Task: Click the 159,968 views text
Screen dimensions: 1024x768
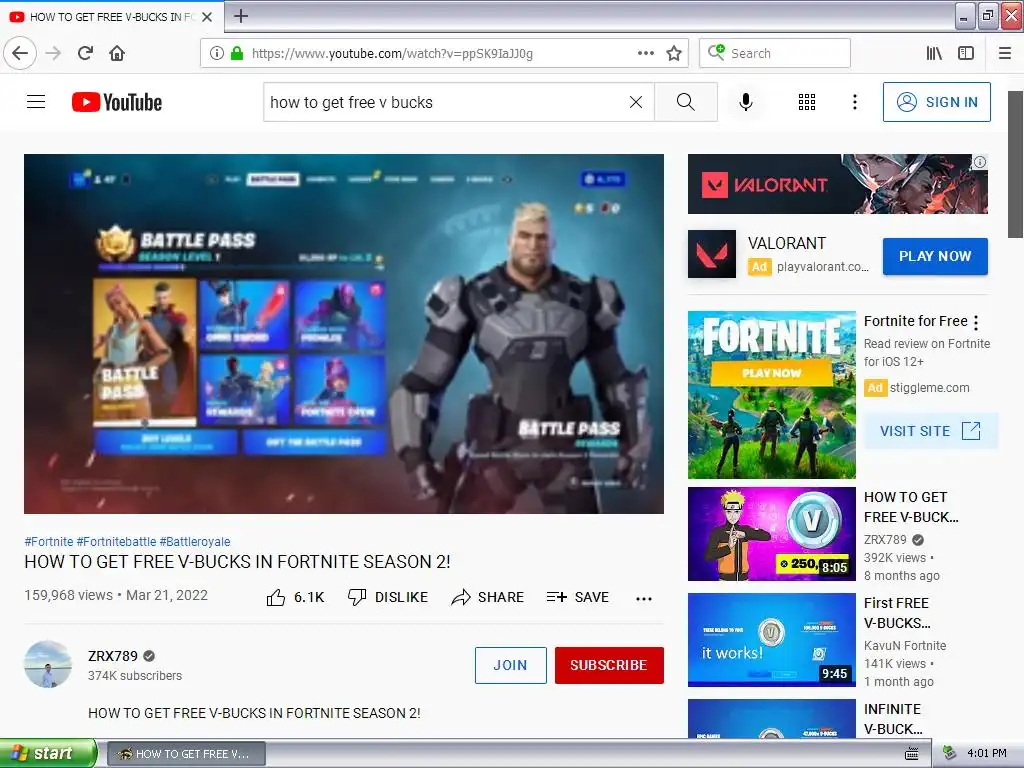Action: pyautogui.click(x=69, y=595)
